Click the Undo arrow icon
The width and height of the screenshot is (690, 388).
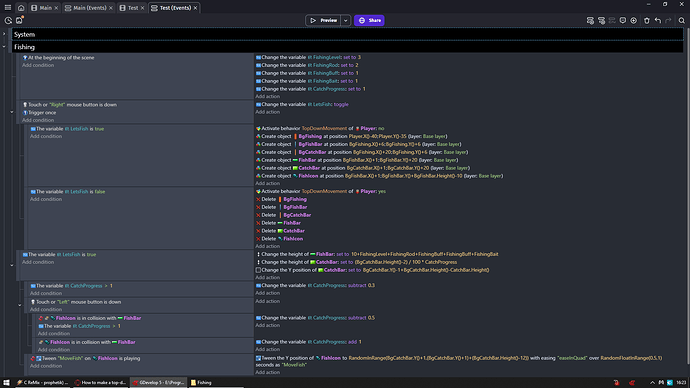click(658, 20)
